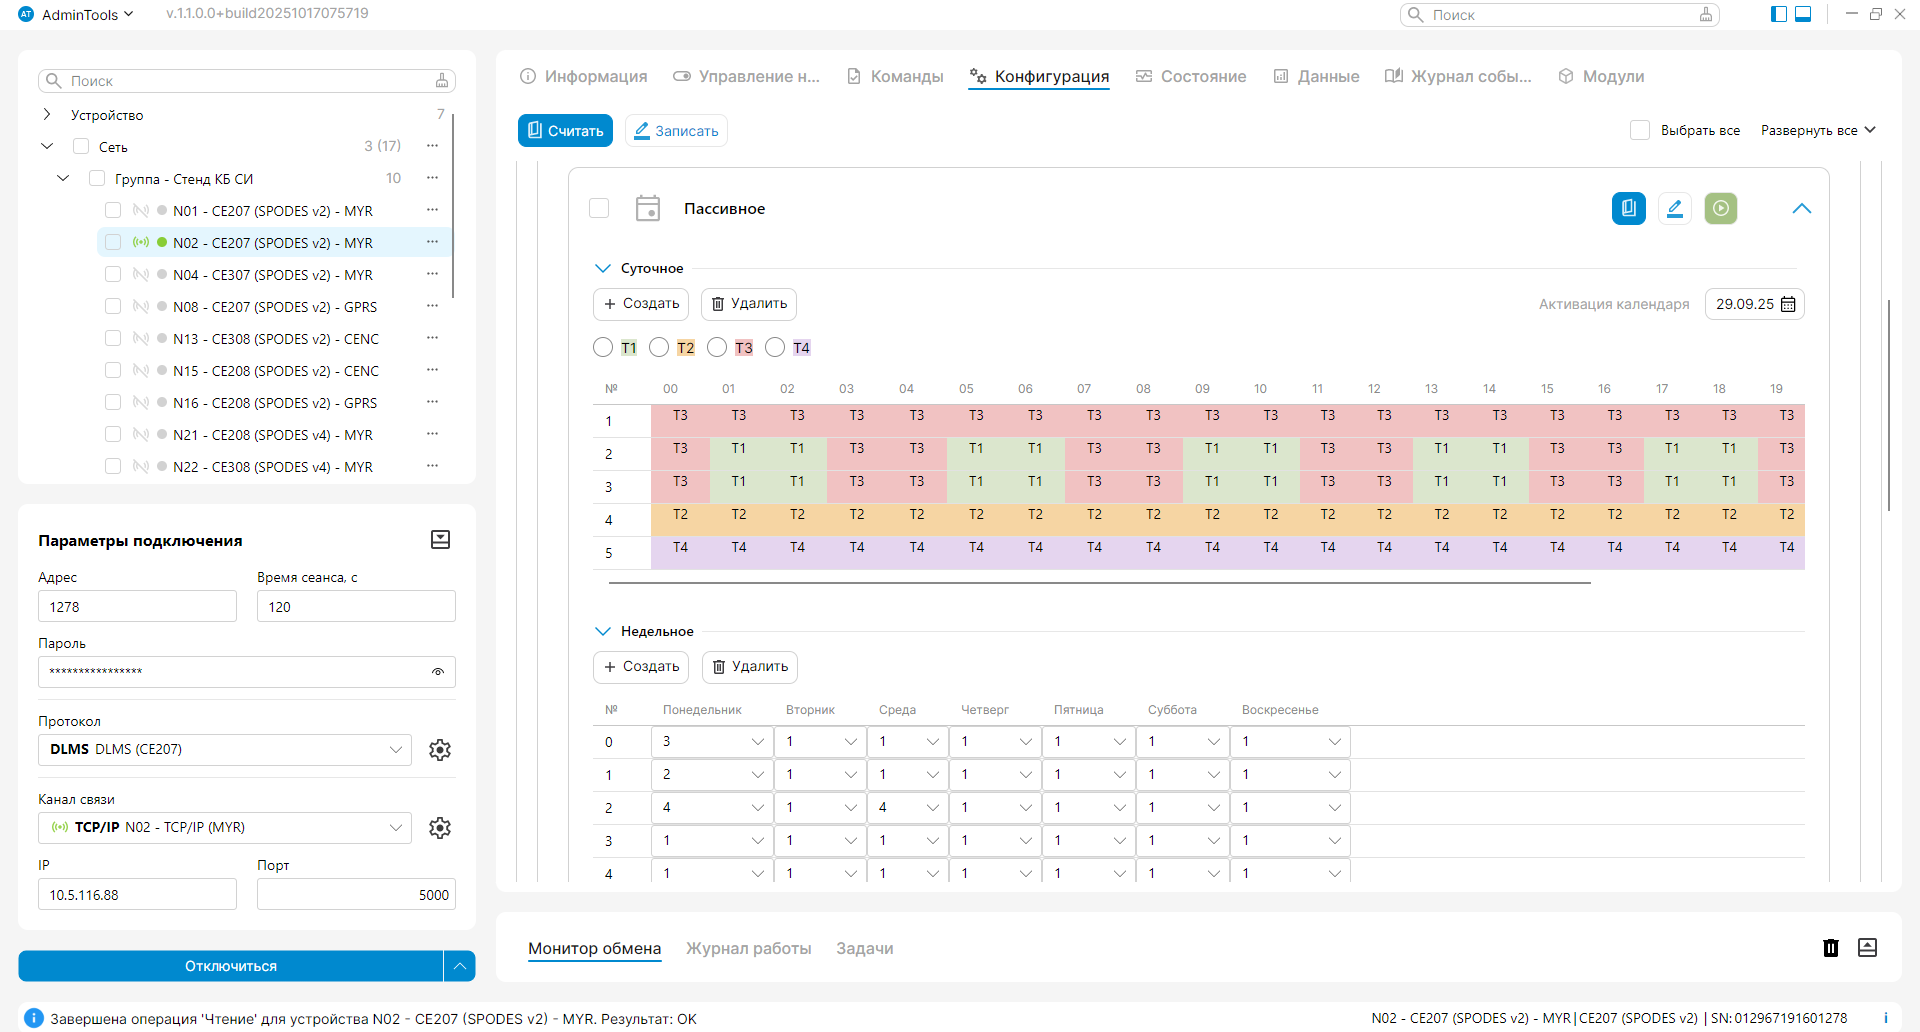The height and width of the screenshot is (1032, 1920).
Task: Click the blue read icon in Пассивное header
Action: pyautogui.click(x=1628, y=208)
